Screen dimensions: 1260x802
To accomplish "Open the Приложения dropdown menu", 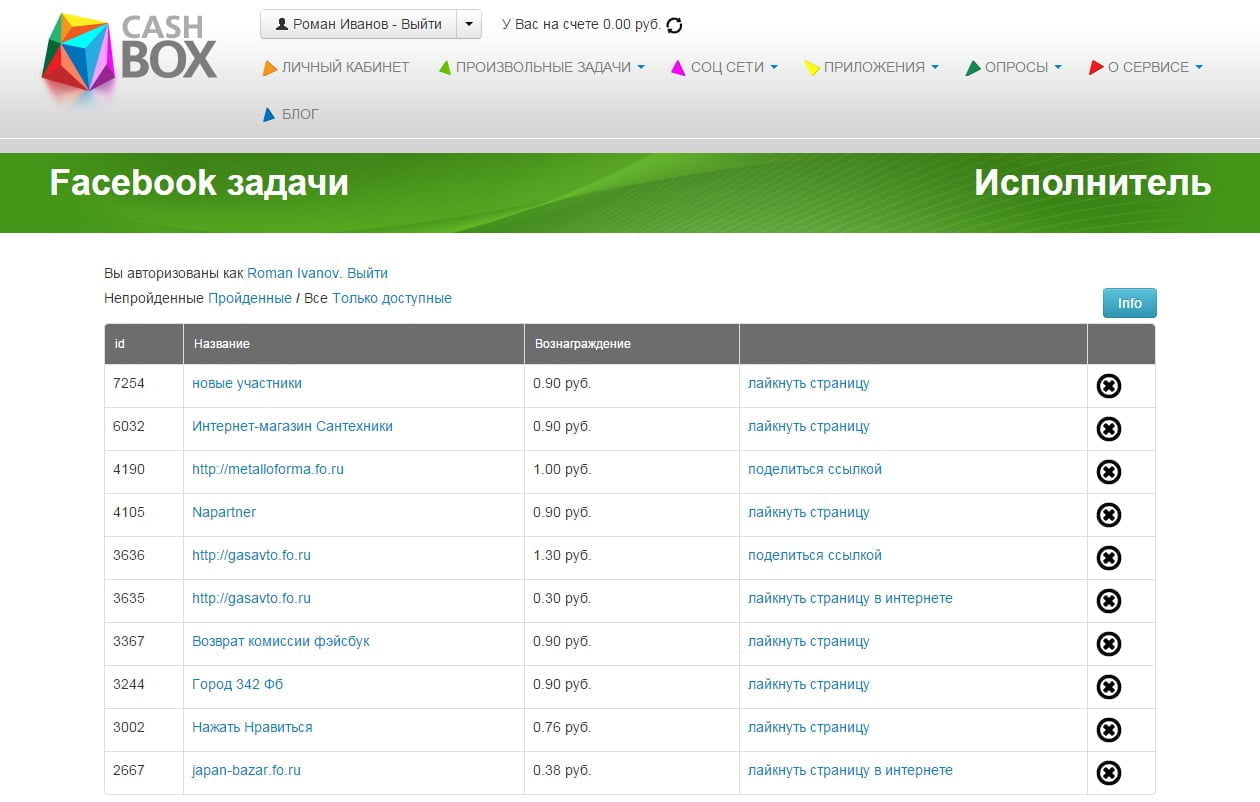I will [x=872, y=67].
